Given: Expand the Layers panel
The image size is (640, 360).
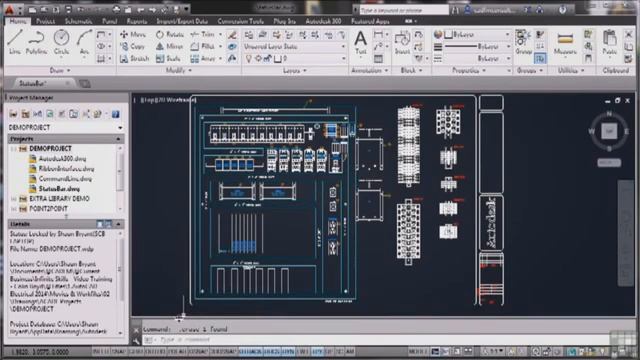Looking at the screenshot, I should pos(295,71).
